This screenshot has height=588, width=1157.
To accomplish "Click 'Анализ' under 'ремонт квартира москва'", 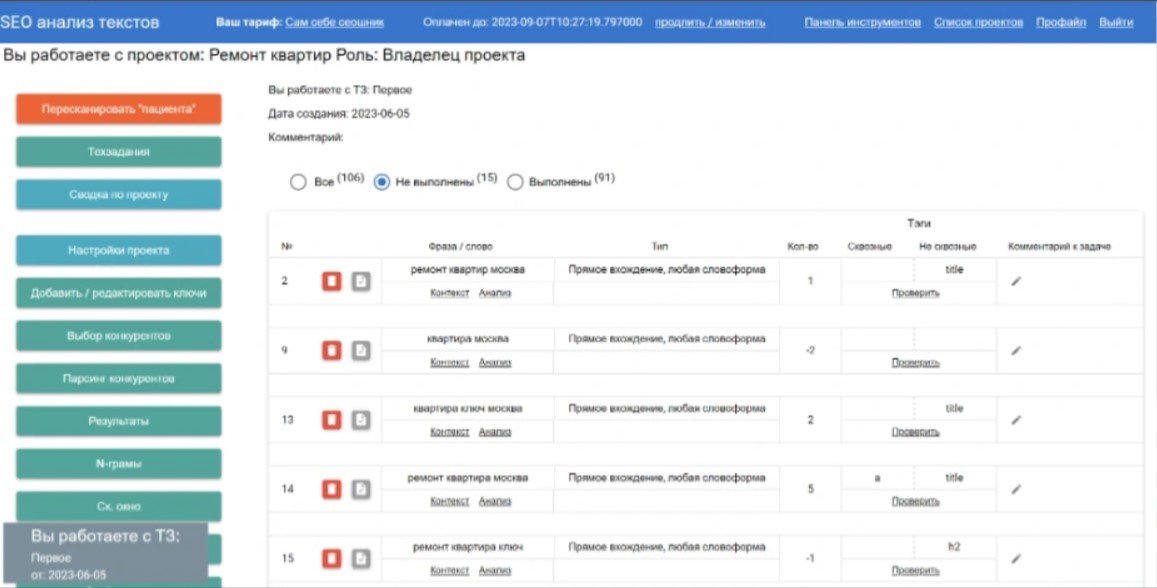I will pos(495,501).
